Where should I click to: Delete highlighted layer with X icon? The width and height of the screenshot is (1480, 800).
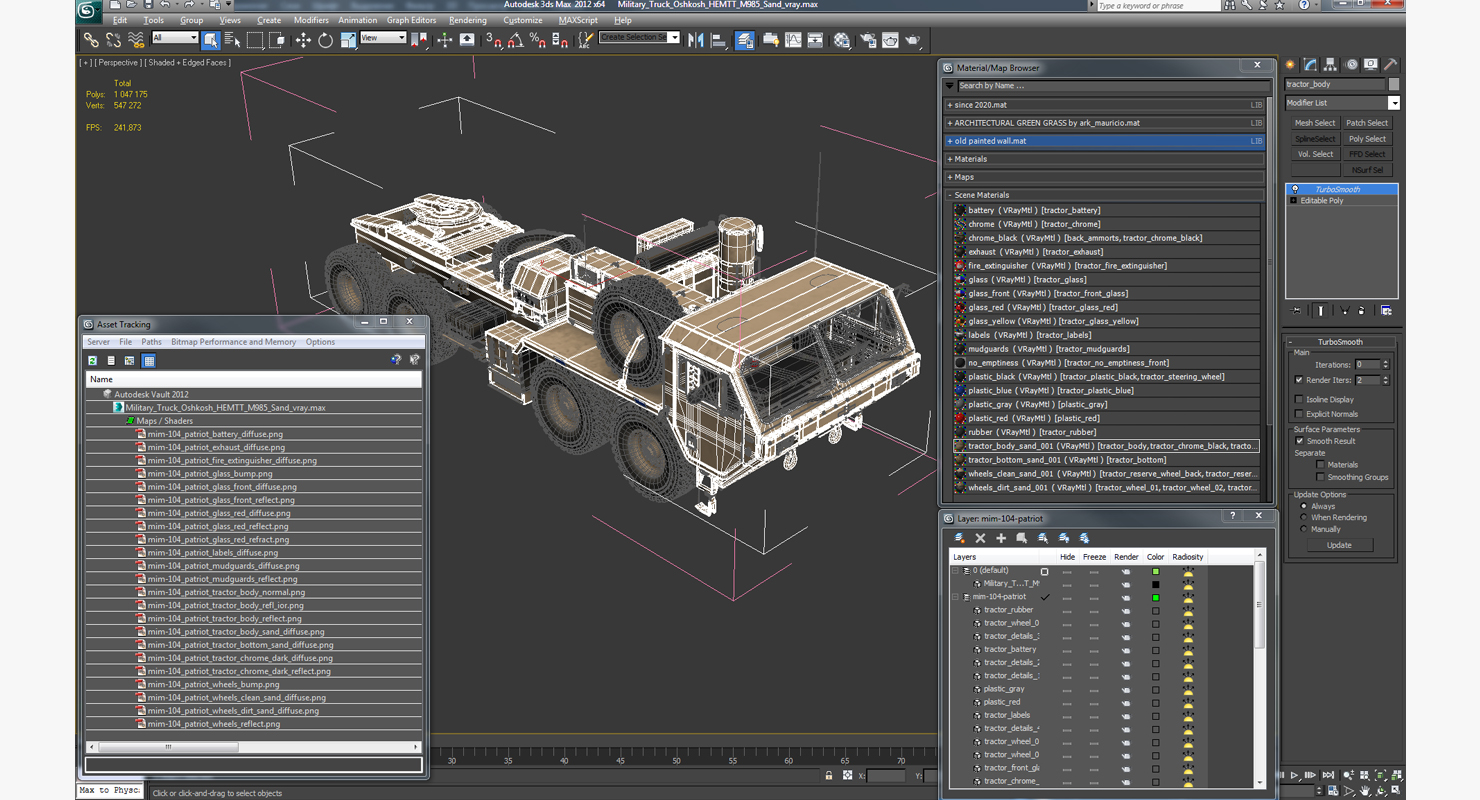(x=980, y=538)
